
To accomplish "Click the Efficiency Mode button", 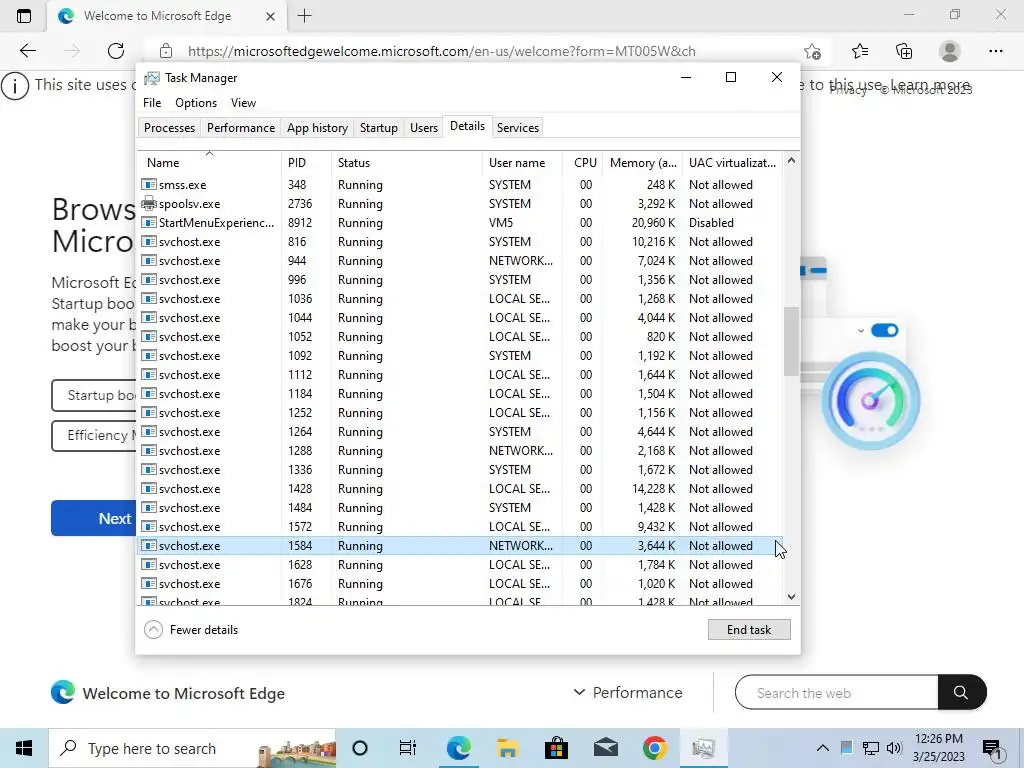I will point(93,435).
